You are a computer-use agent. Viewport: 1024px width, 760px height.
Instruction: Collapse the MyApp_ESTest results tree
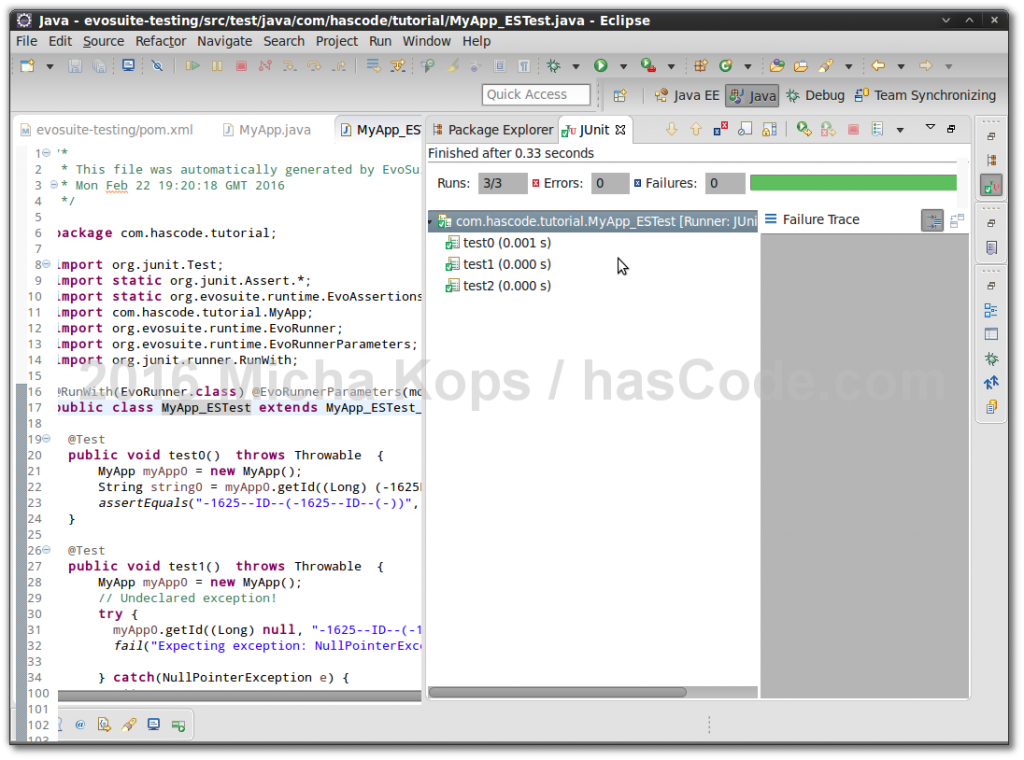pyautogui.click(x=432, y=220)
